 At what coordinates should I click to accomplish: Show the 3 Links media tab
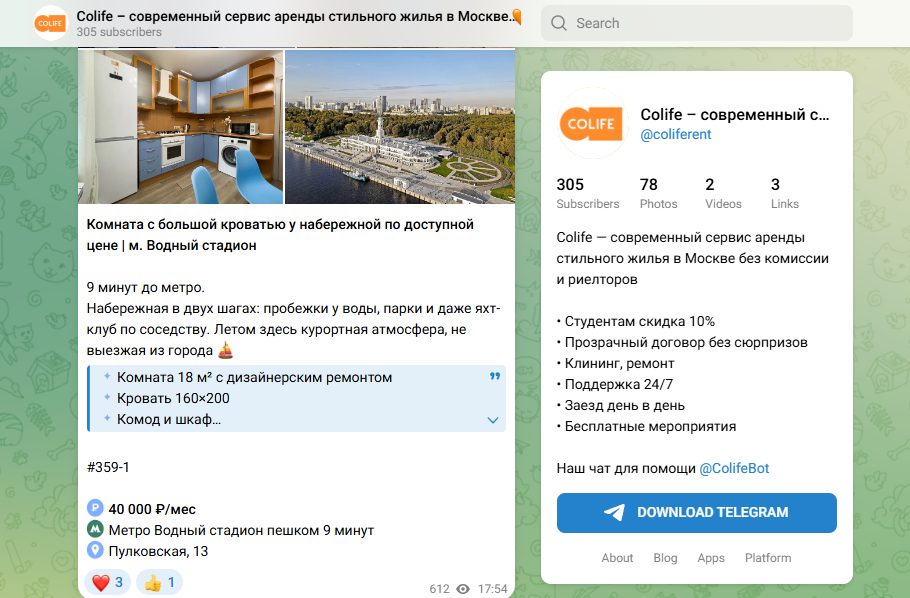coord(785,193)
